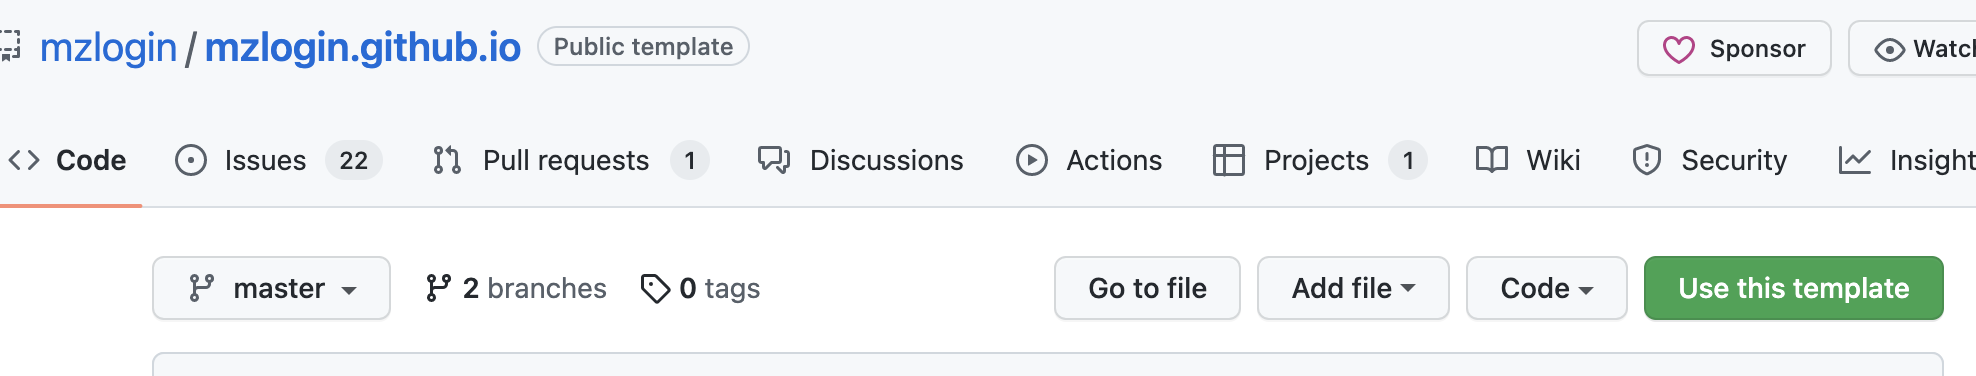
Task: Open the mzlogin.github.io repository link
Action: pyautogui.click(x=362, y=48)
